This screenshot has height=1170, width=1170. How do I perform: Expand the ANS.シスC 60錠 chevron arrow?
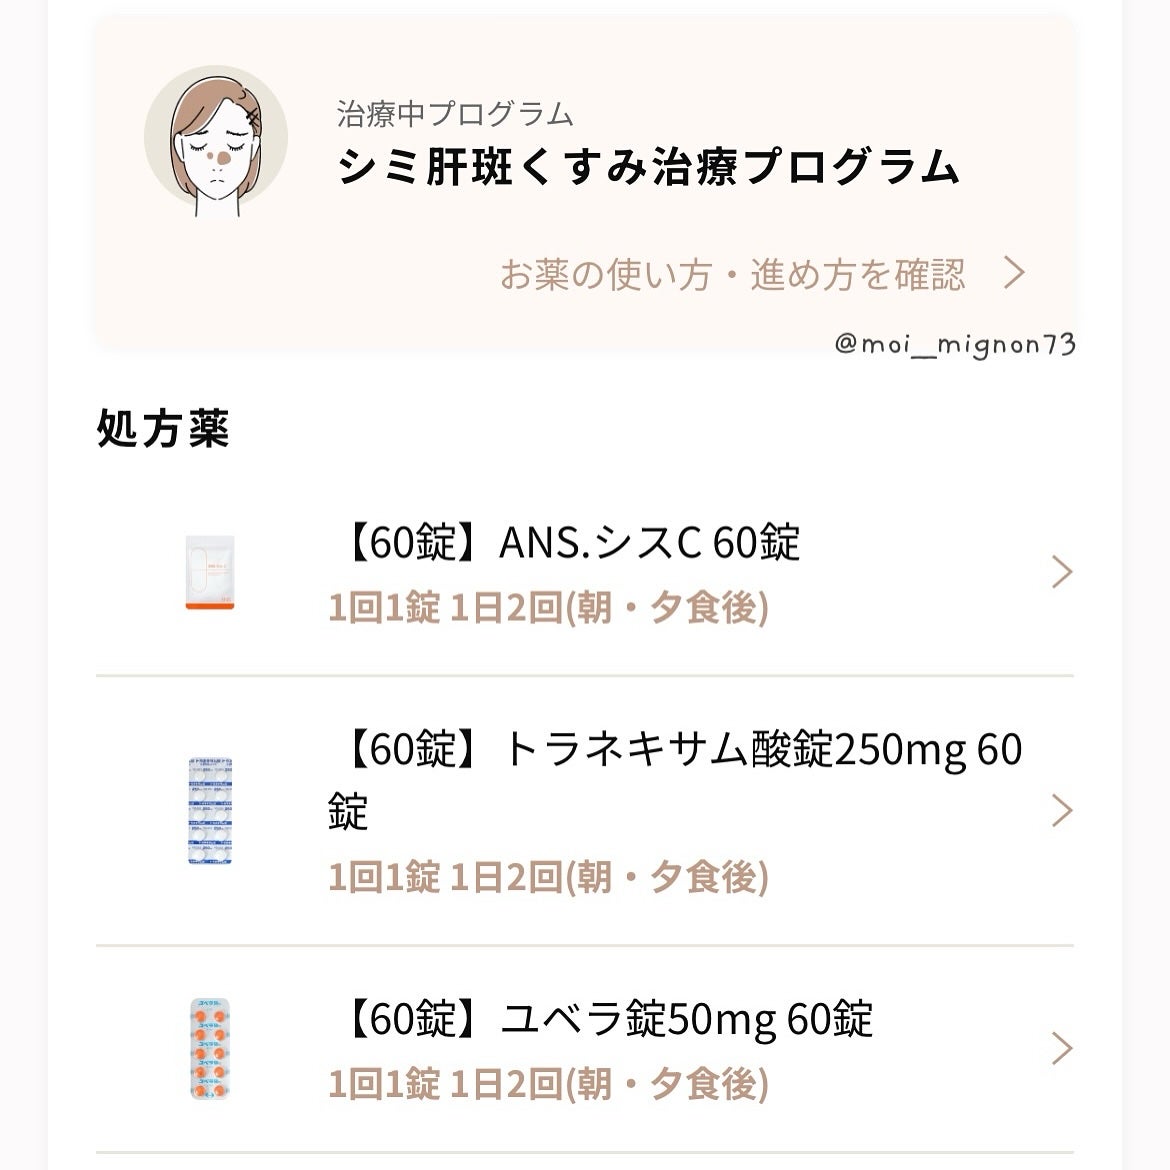tap(1062, 572)
